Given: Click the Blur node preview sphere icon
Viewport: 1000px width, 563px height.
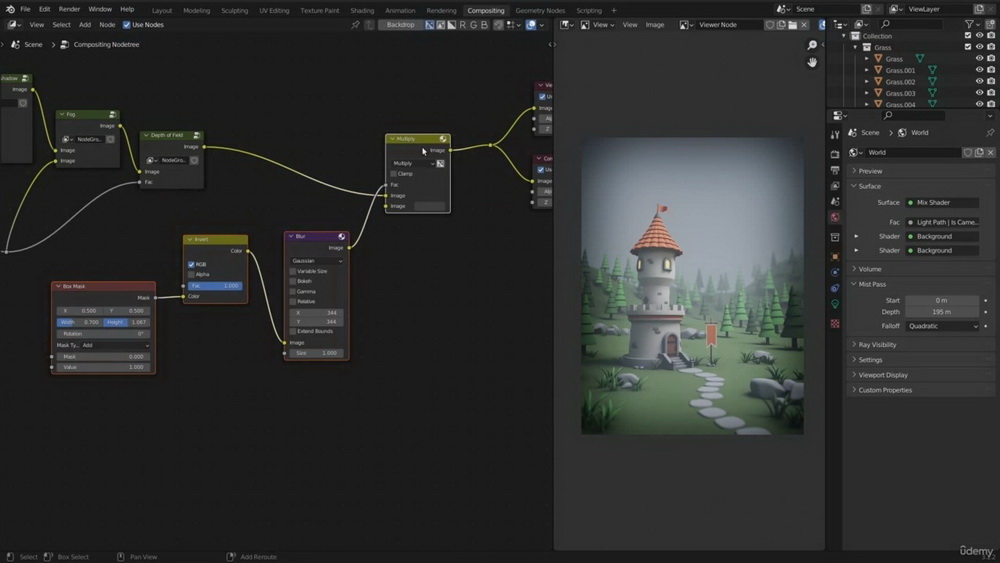Looking at the screenshot, I should pos(342,237).
